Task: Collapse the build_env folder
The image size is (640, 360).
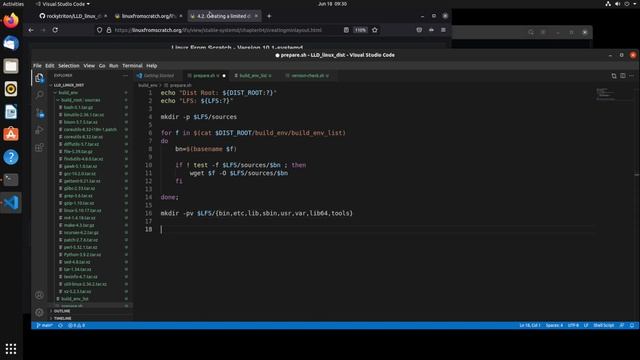Action: click(x=68, y=93)
